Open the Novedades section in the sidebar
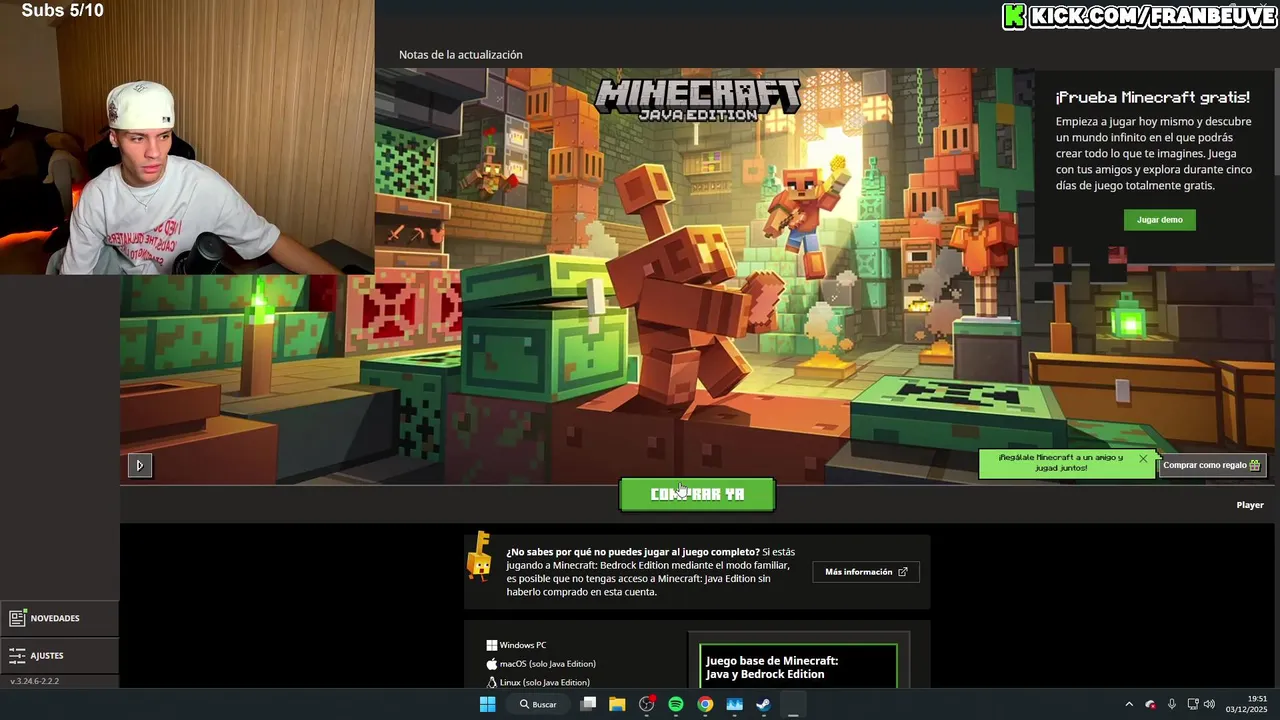Viewport: 1280px width, 720px height. click(x=59, y=618)
